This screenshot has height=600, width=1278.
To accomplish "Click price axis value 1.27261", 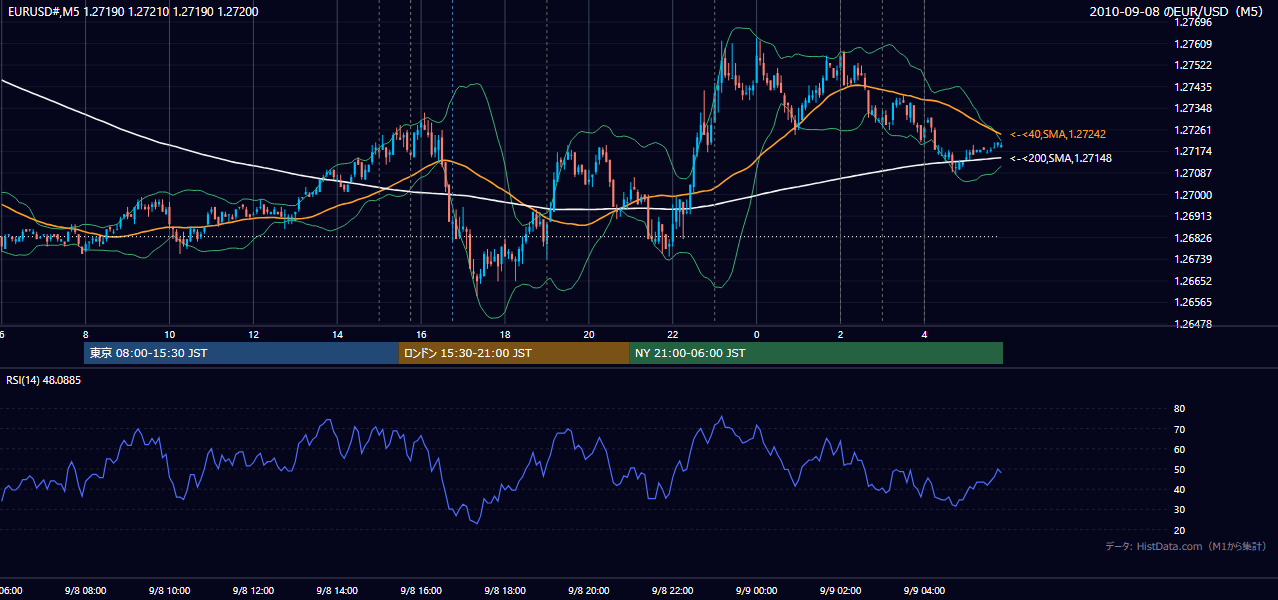I will coord(1192,130).
